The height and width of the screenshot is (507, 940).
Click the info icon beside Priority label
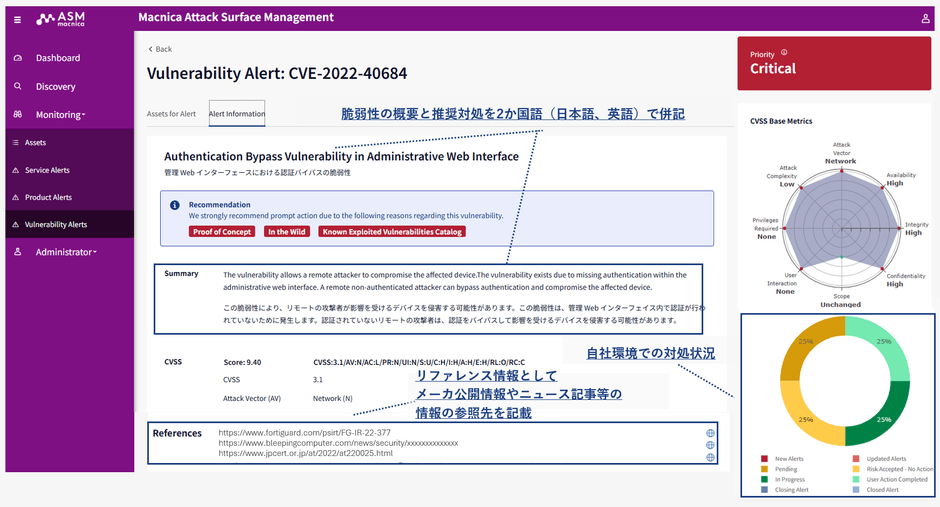click(784, 53)
